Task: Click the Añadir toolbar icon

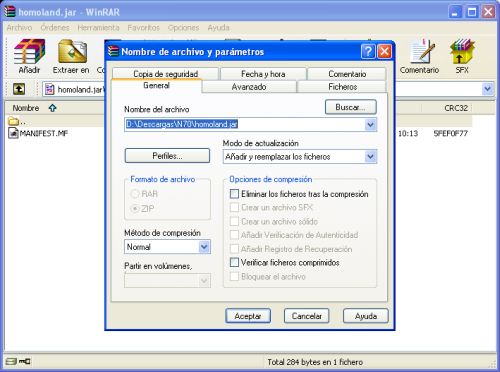Action: [29, 52]
